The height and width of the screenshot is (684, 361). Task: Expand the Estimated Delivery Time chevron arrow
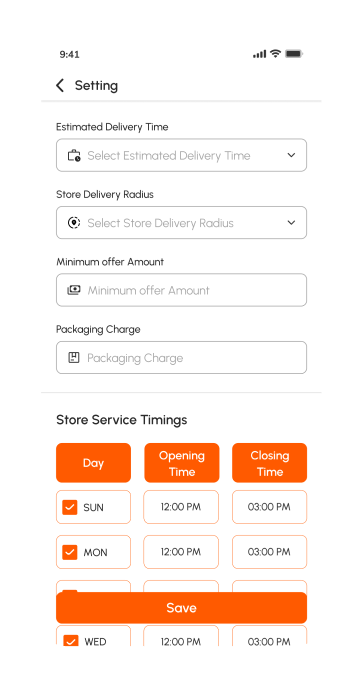tap(291, 155)
